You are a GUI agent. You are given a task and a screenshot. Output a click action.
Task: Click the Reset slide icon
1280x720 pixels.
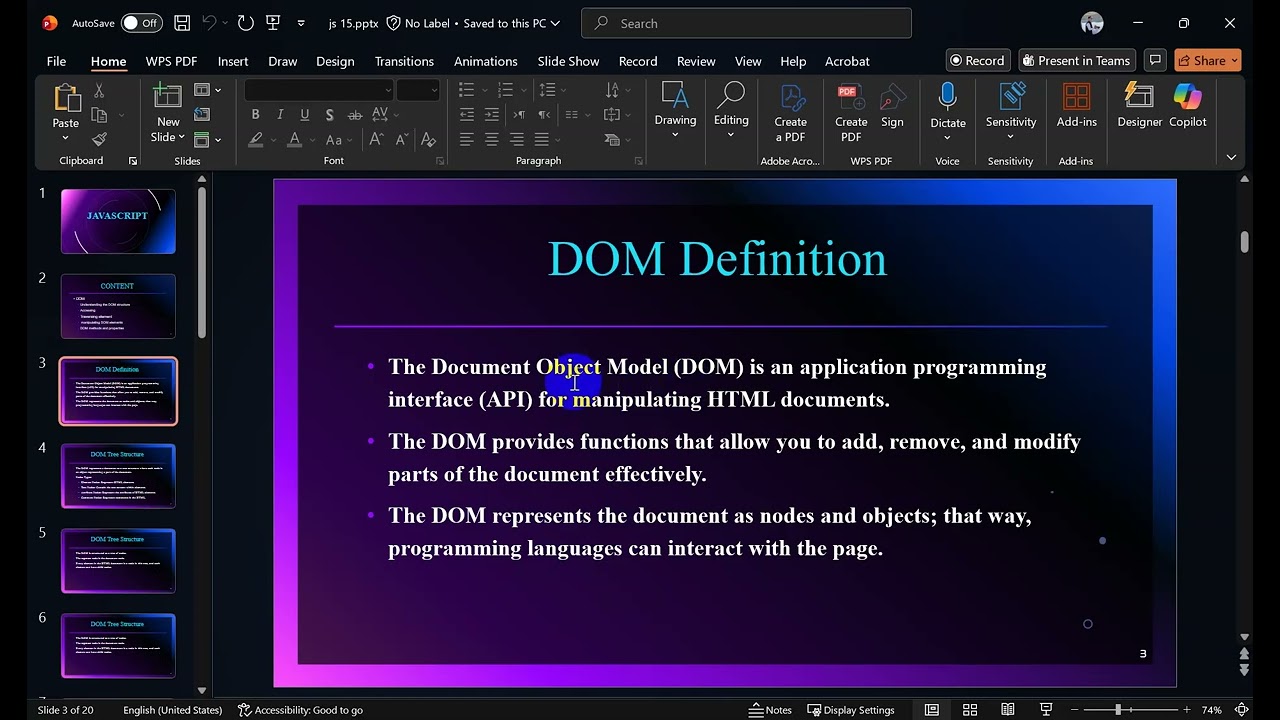point(202,115)
